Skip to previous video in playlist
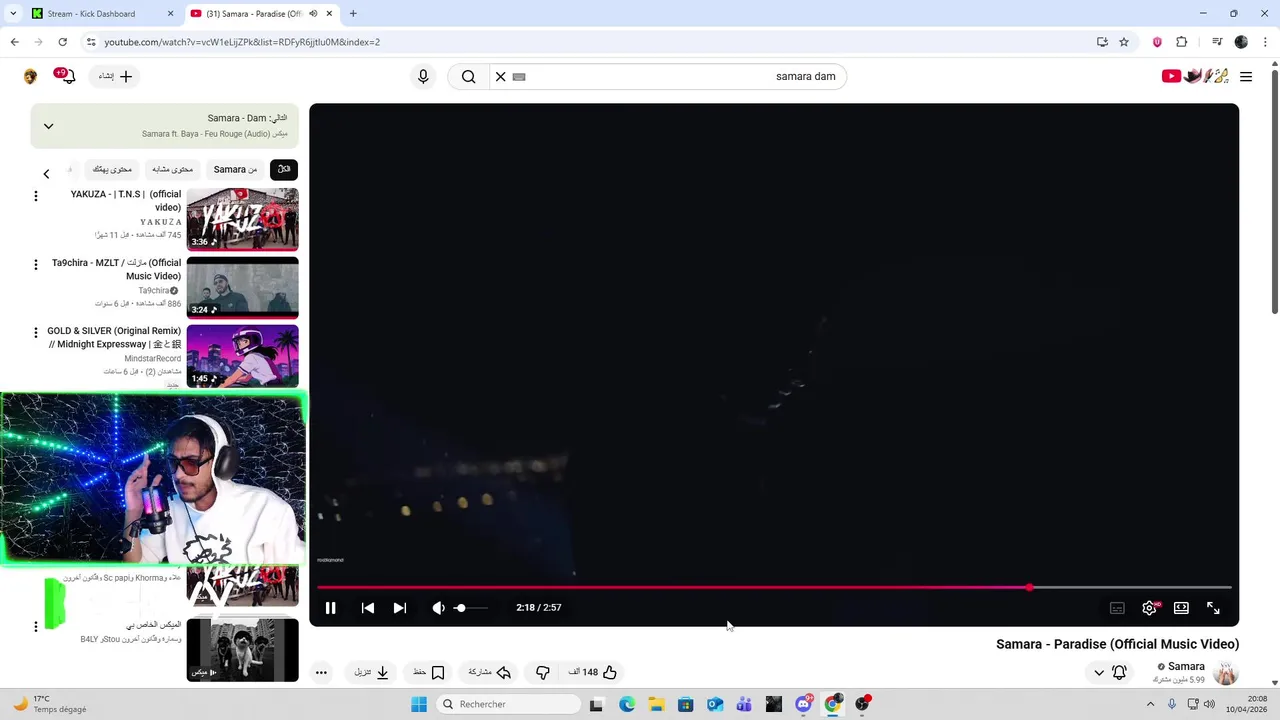1280x720 pixels. pos(368,608)
